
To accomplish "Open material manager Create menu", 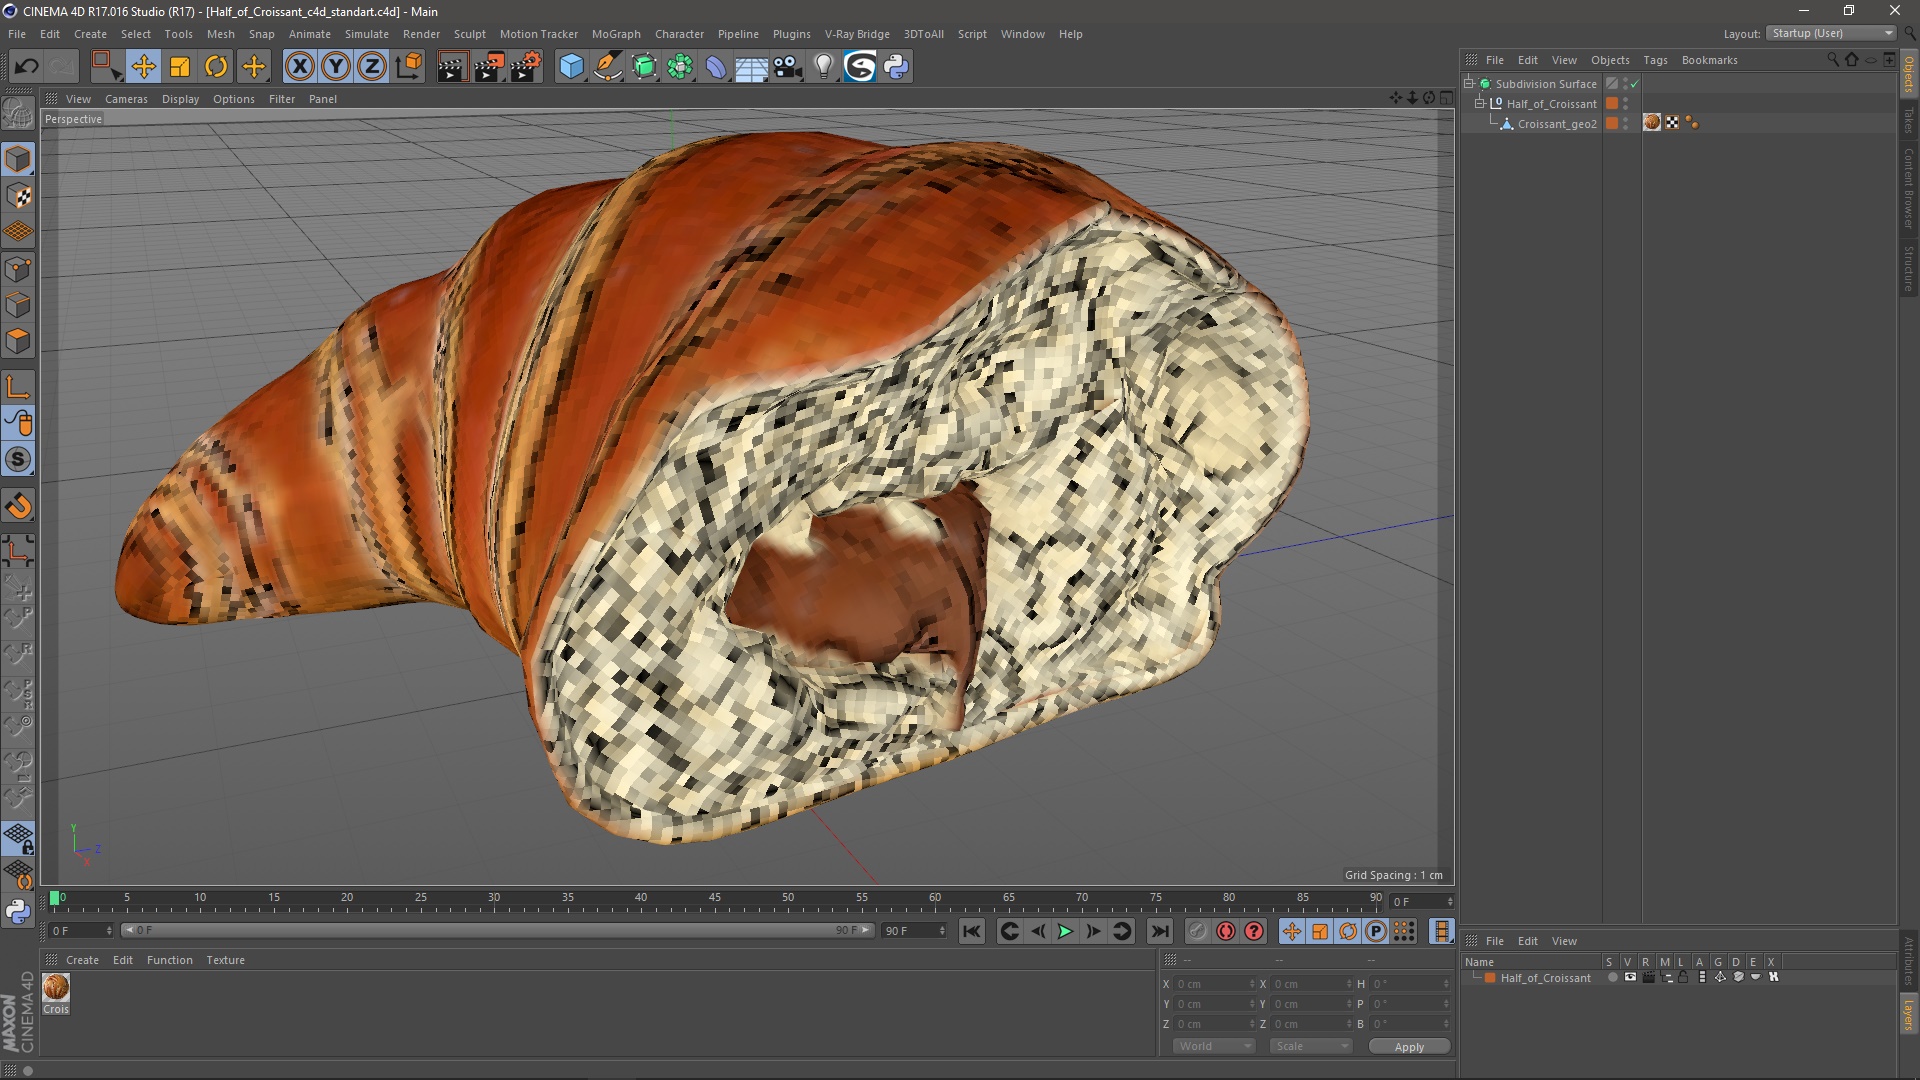I will coord(82,960).
